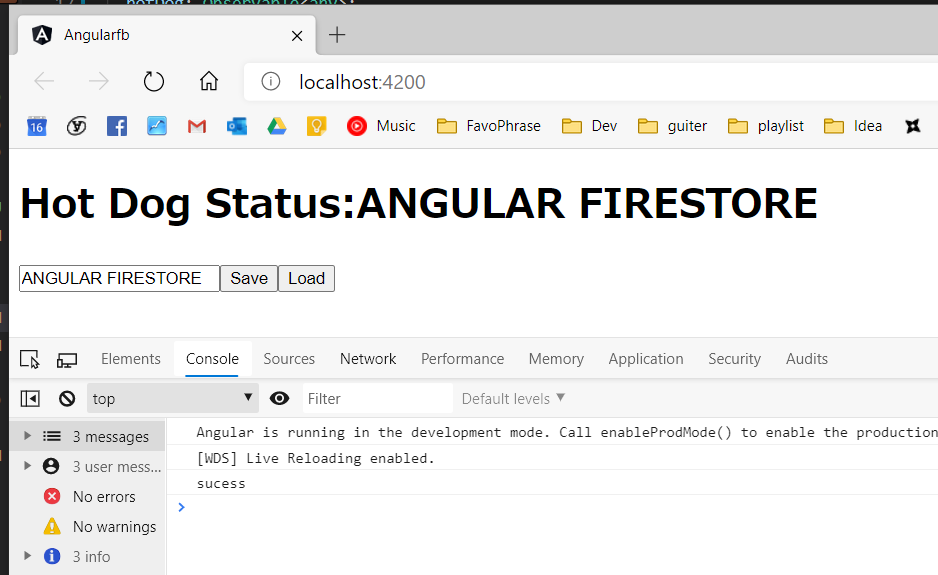Open the Gmail bookmark icon
The width and height of the screenshot is (938, 575).
click(x=196, y=126)
